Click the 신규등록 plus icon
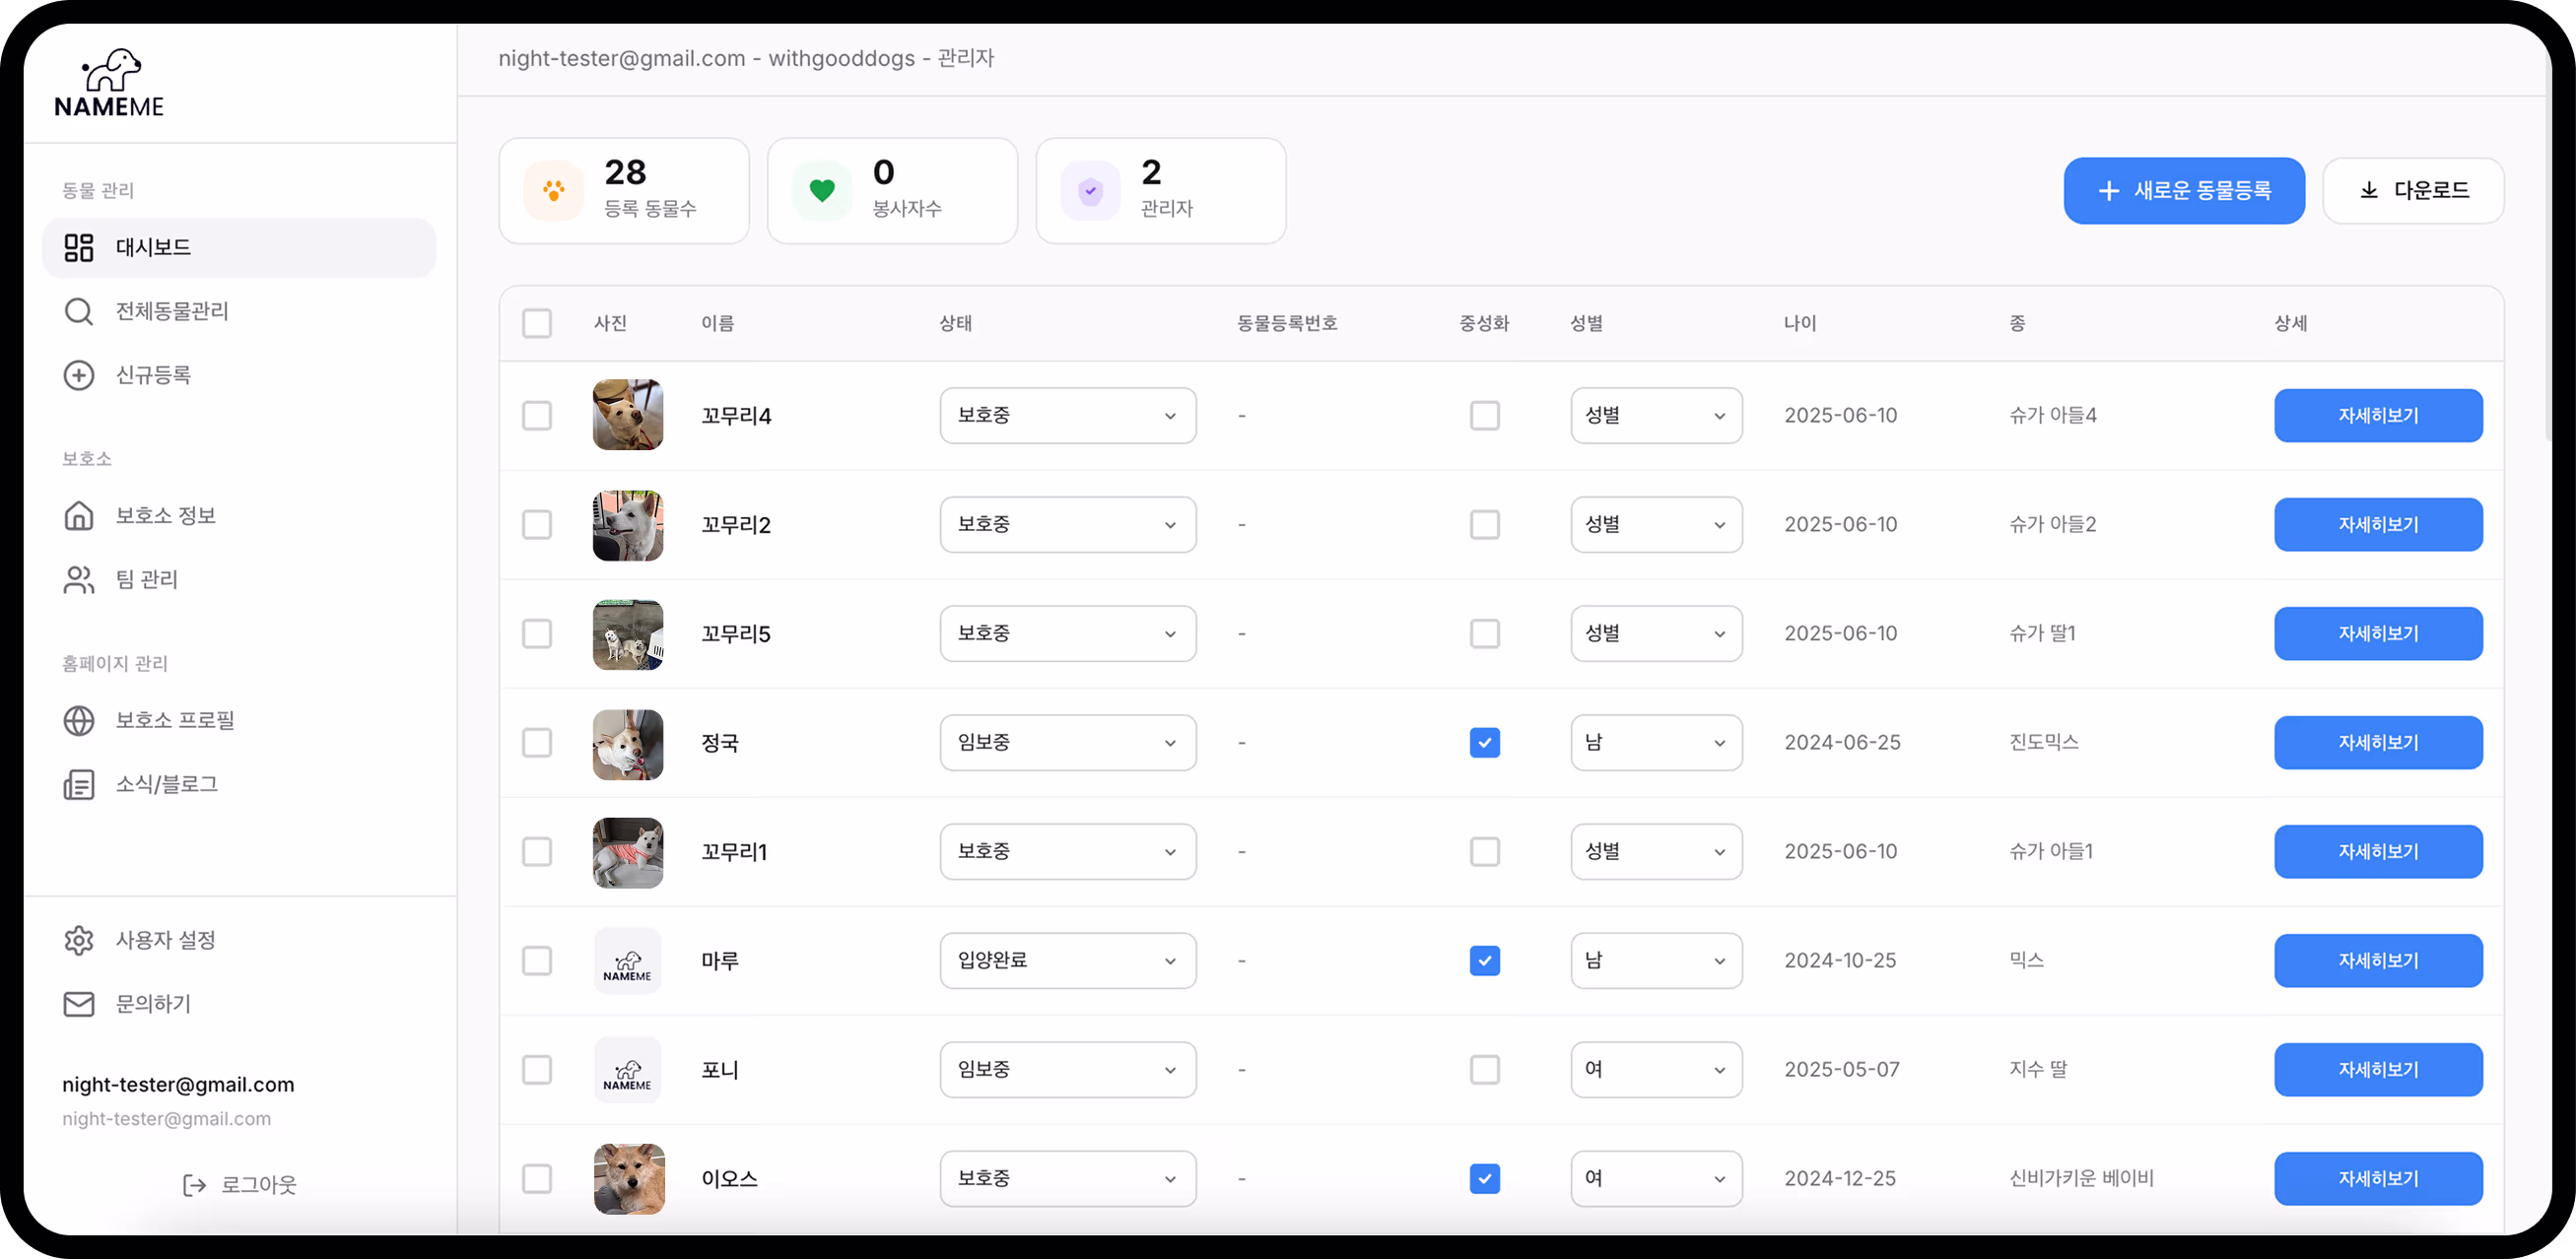Image resolution: width=2576 pixels, height=1259 pixels. pyautogui.click(x=79, y=375)
